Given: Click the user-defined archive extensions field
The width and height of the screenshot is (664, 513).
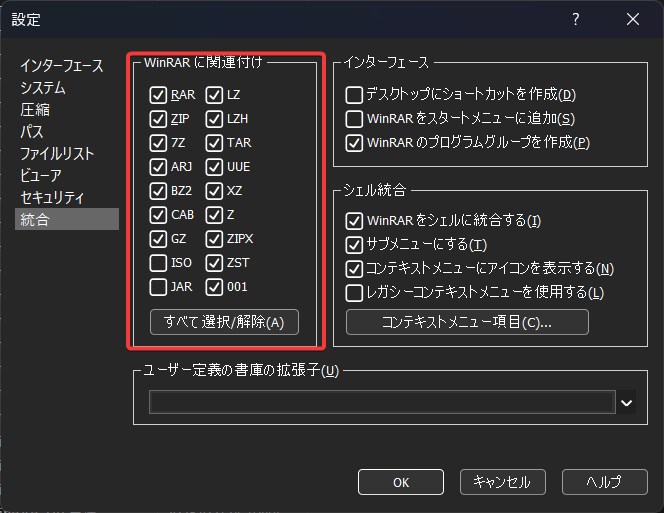Looking at the screenshot, I should (382, 402).
